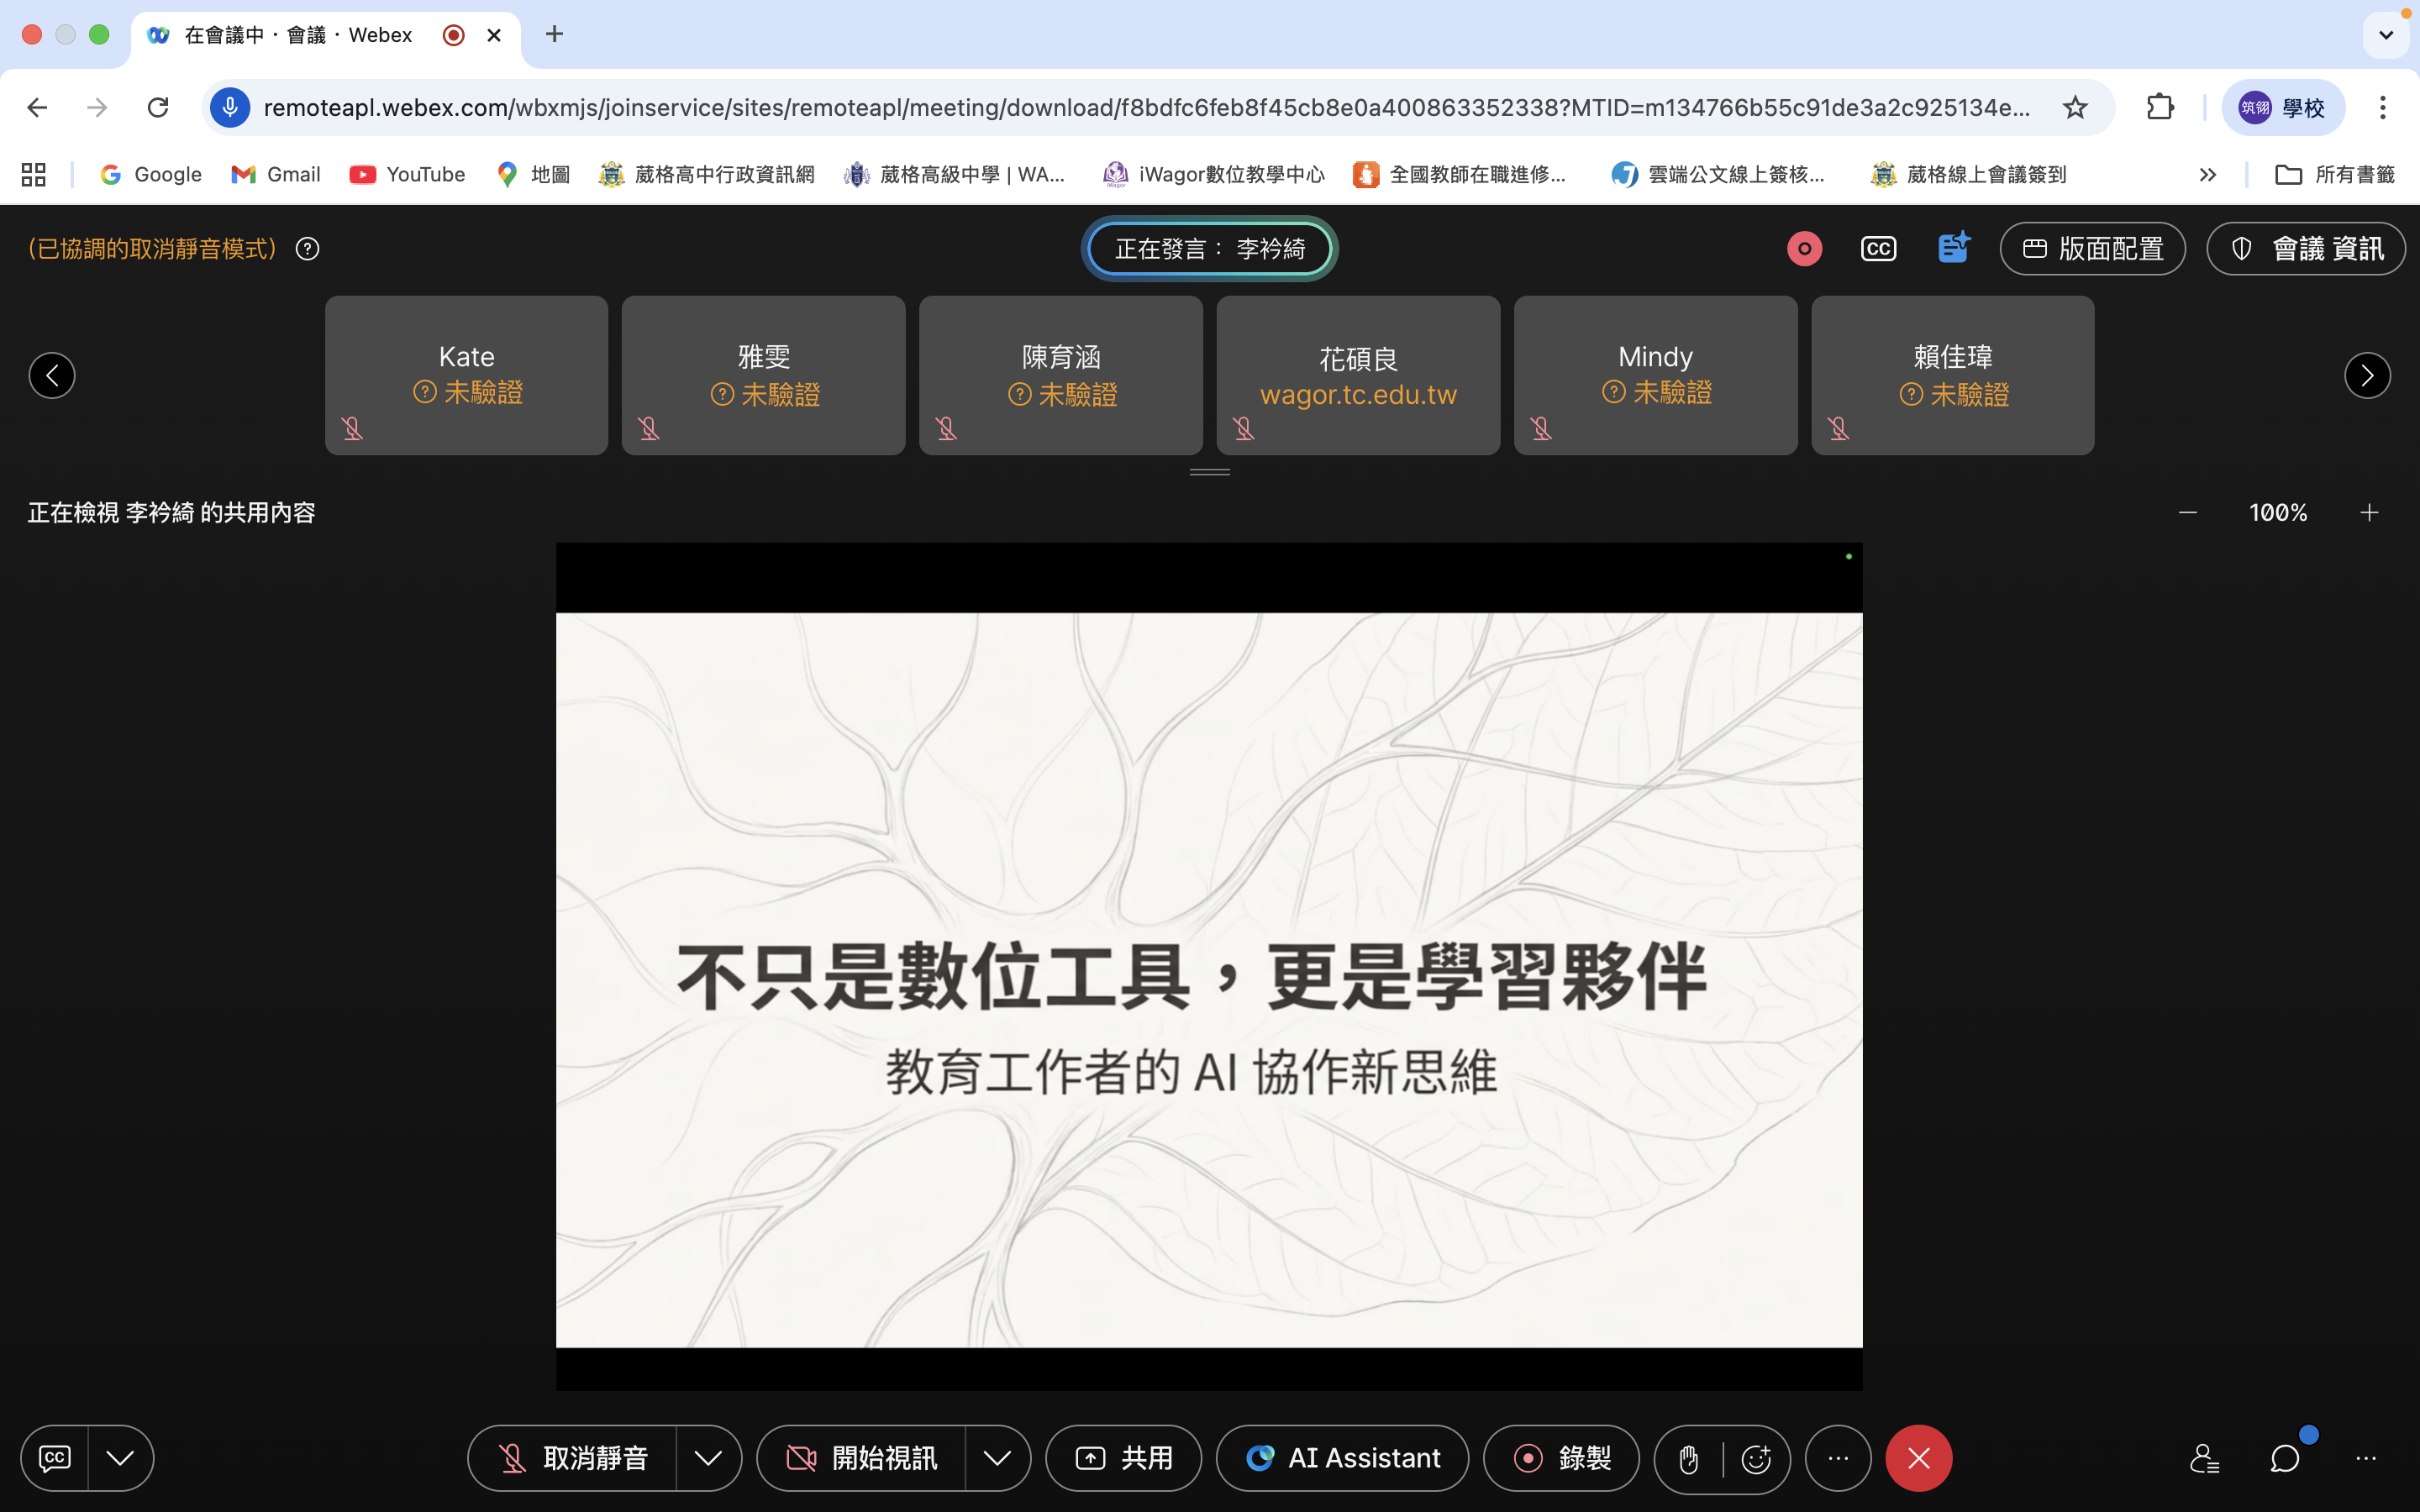Click the red recording indicator icon

[1804, 248]
